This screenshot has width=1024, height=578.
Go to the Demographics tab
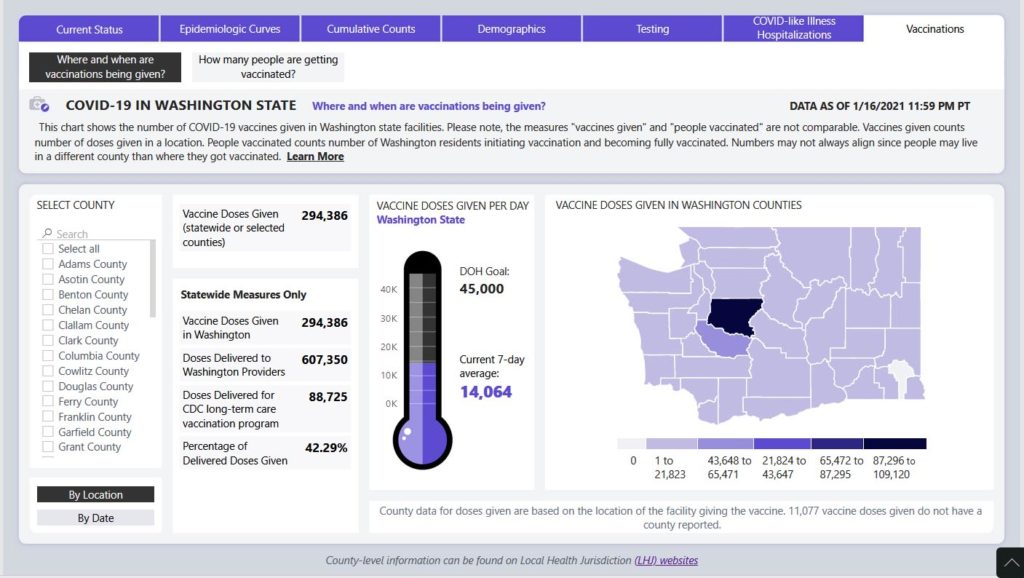511,29
